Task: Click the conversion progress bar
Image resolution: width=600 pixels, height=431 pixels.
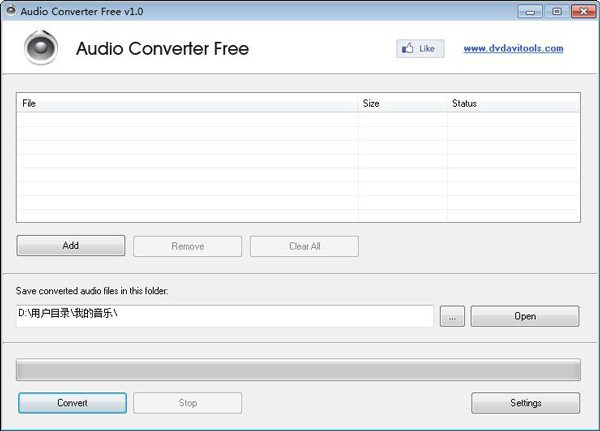Action: coord(298,370)
